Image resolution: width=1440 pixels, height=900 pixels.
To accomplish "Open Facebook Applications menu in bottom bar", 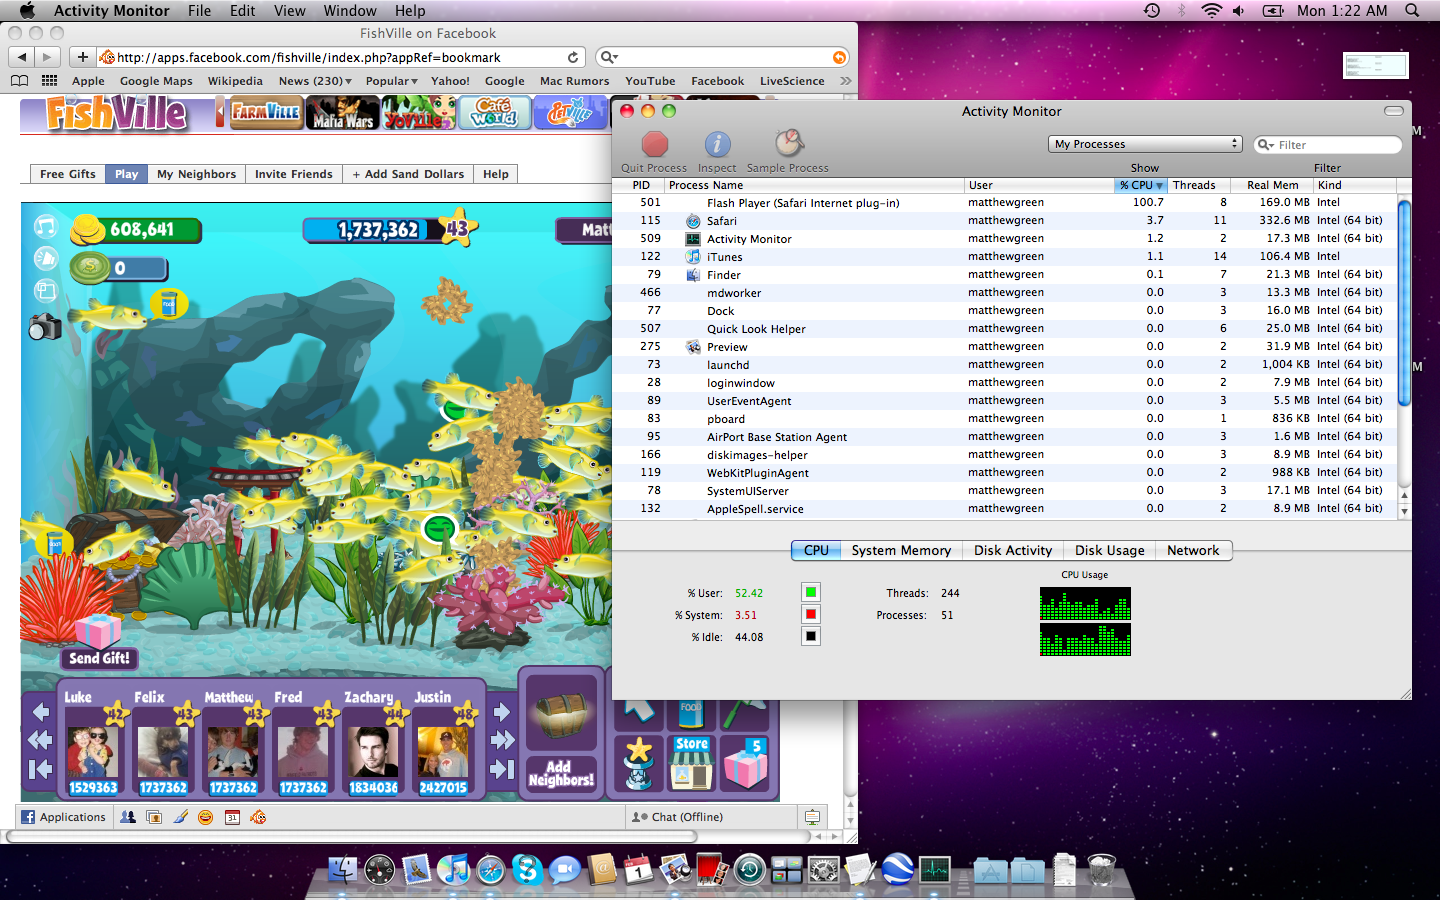I will click(x=63, y=817).
